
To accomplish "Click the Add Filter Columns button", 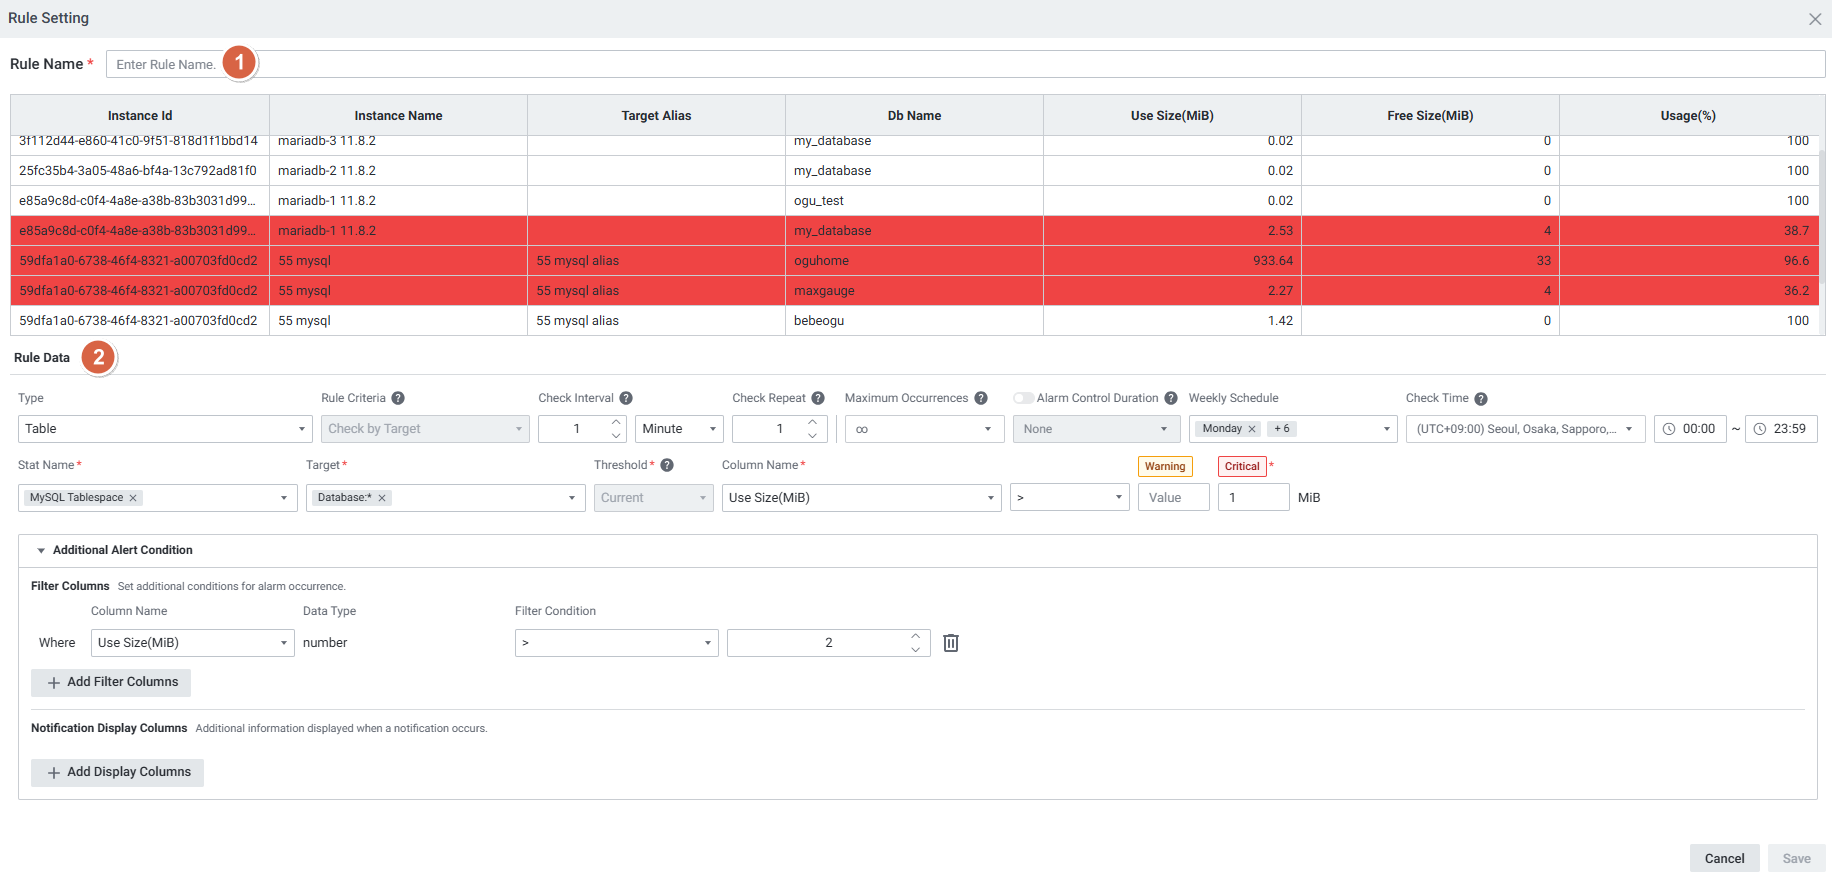I will [111, 682].
